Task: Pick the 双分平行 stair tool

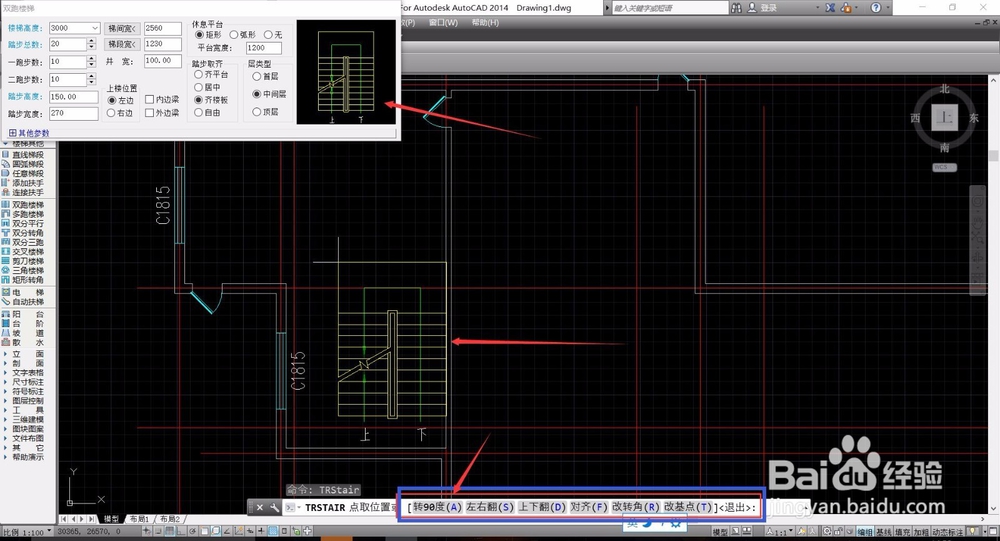Action: 23,223
